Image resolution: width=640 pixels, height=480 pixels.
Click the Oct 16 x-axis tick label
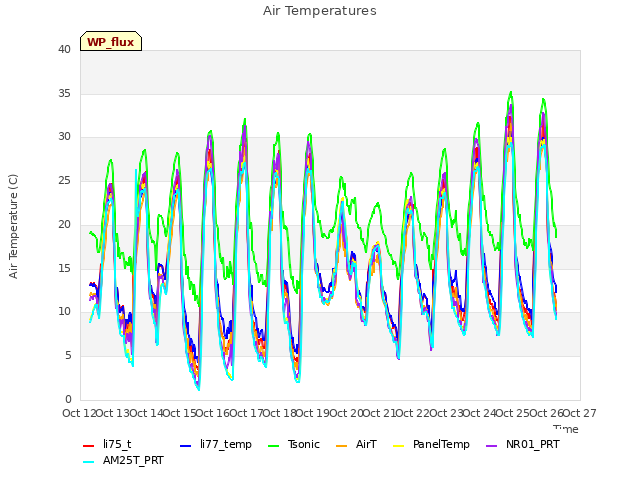click(213, 413)
